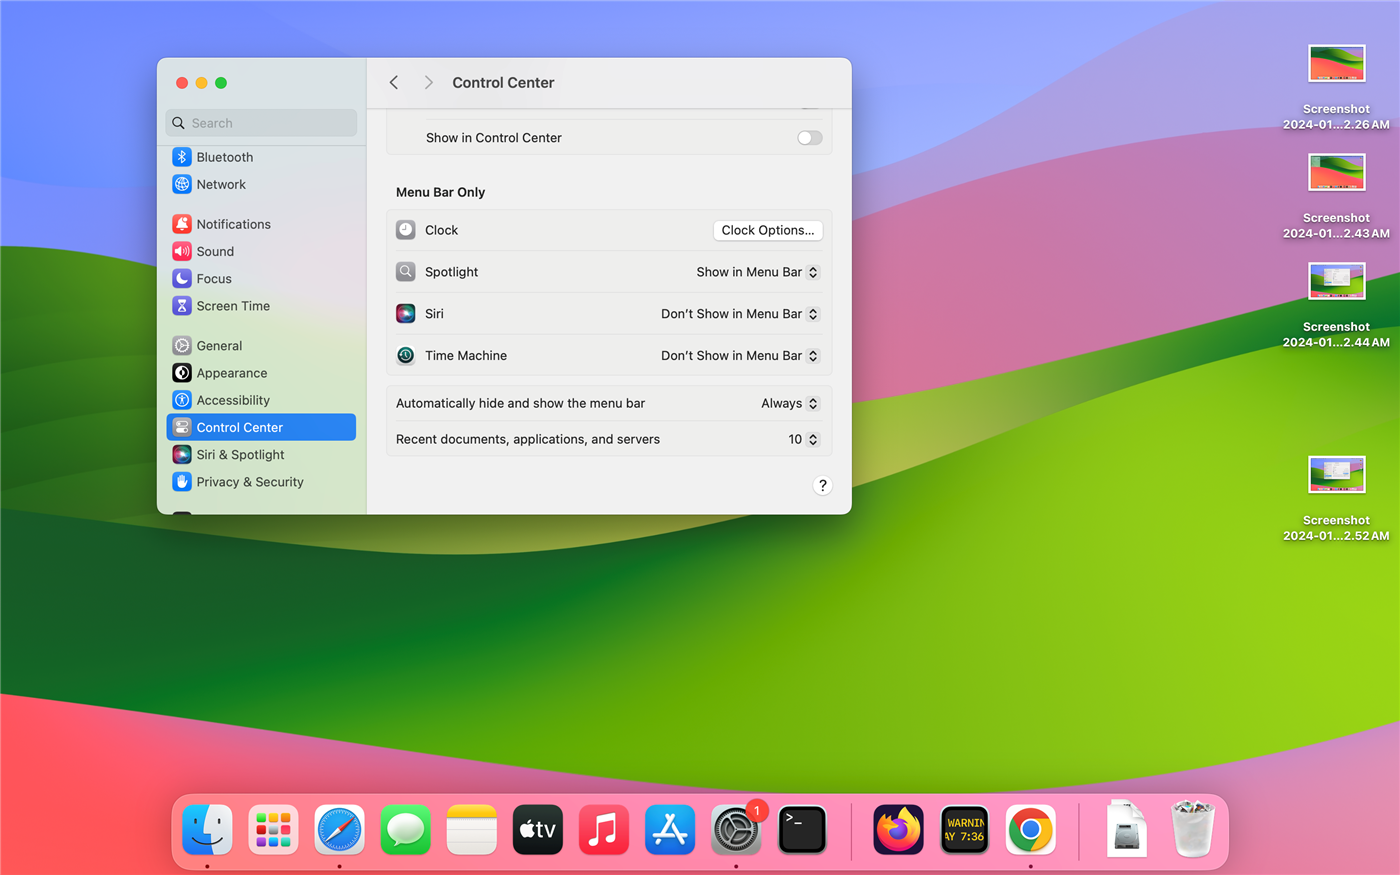1400x875 pixels.
Task: Click the Clock Options button
Action: (x=767, y=230)
